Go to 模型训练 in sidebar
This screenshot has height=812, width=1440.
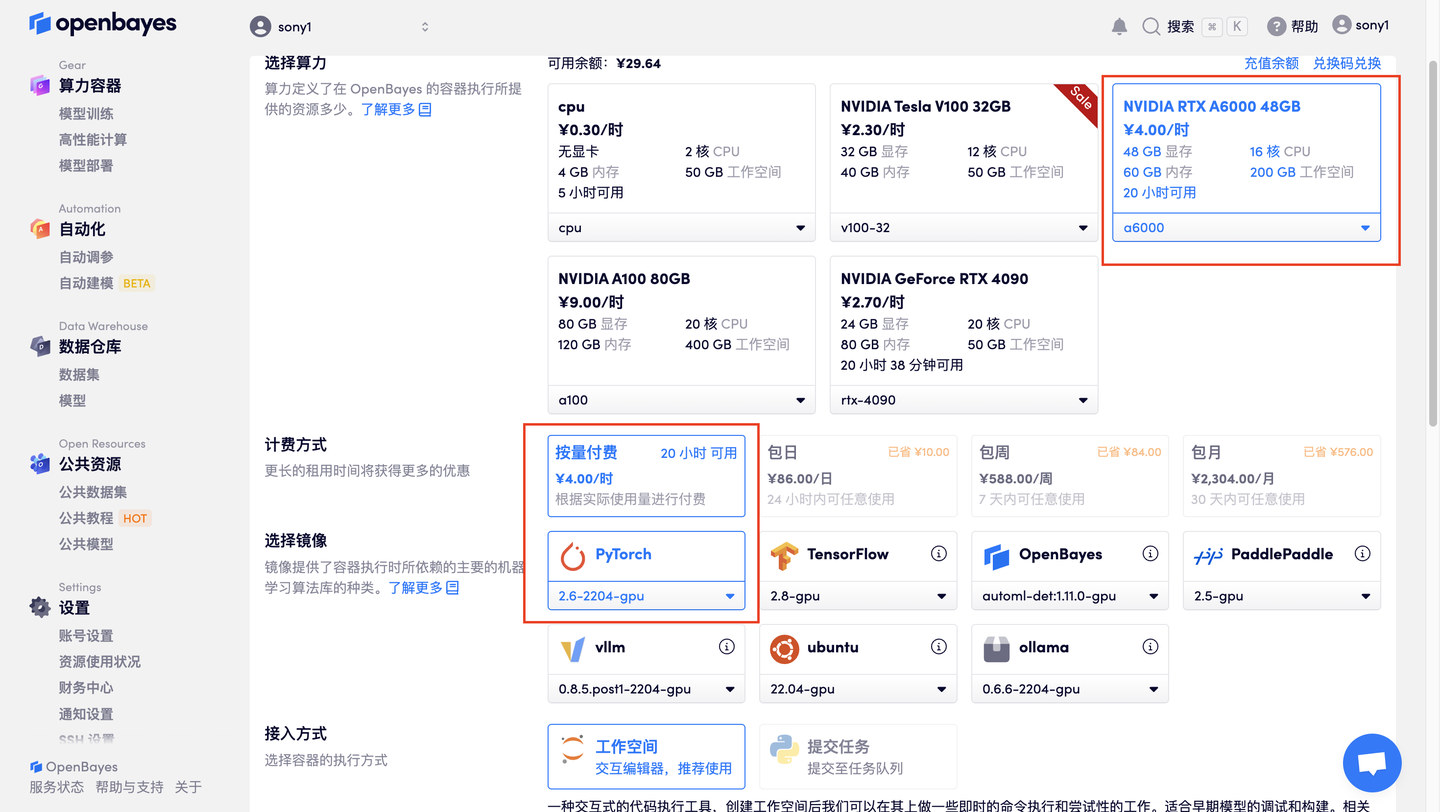pos(86,113)
